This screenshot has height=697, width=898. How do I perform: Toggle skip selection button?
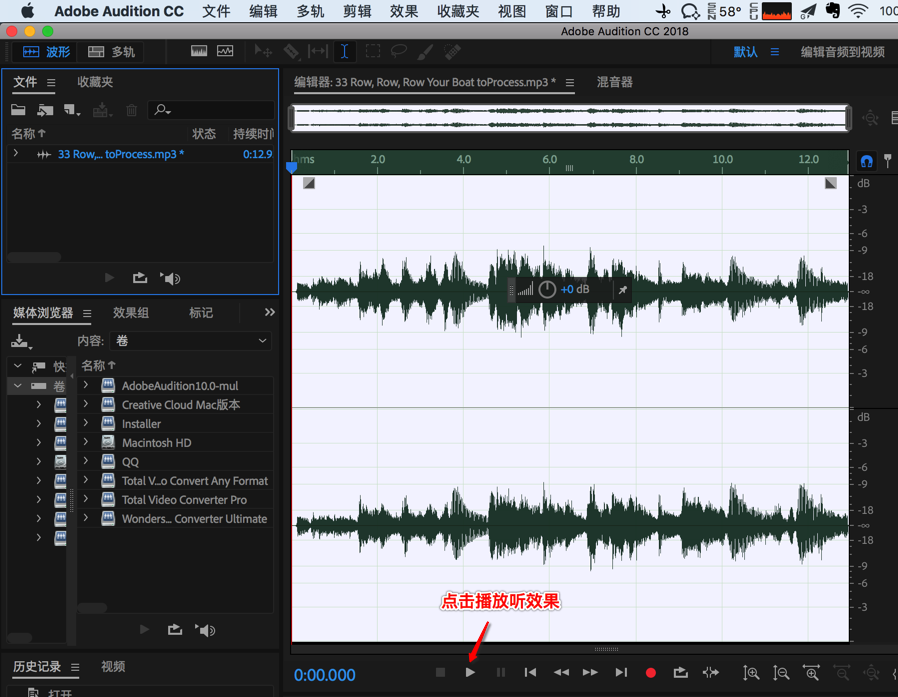(711, 672)
